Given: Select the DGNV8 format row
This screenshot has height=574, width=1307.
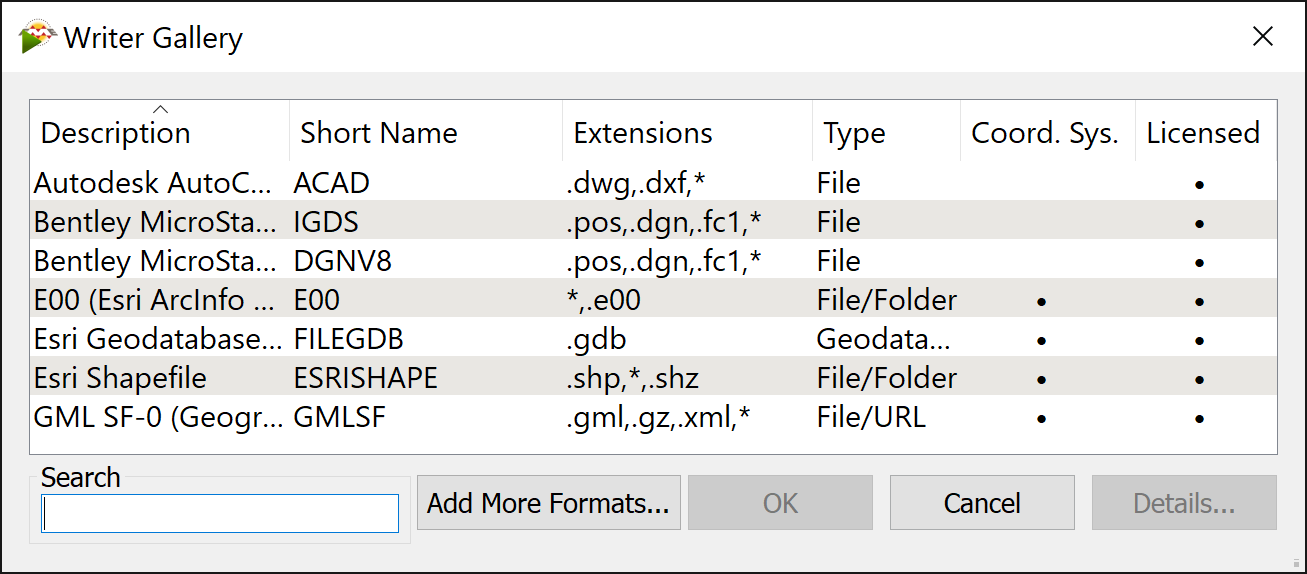Looking at the screenshot, I should point(342,261).
